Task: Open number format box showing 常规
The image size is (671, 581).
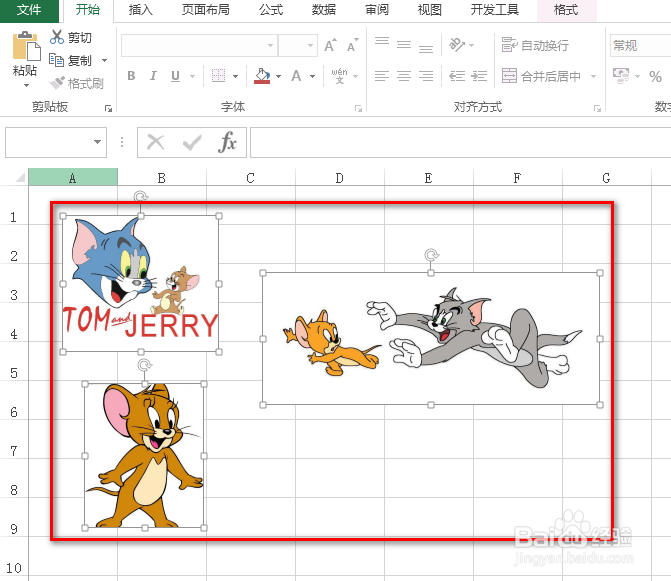Action: click(x=640, y=45)
